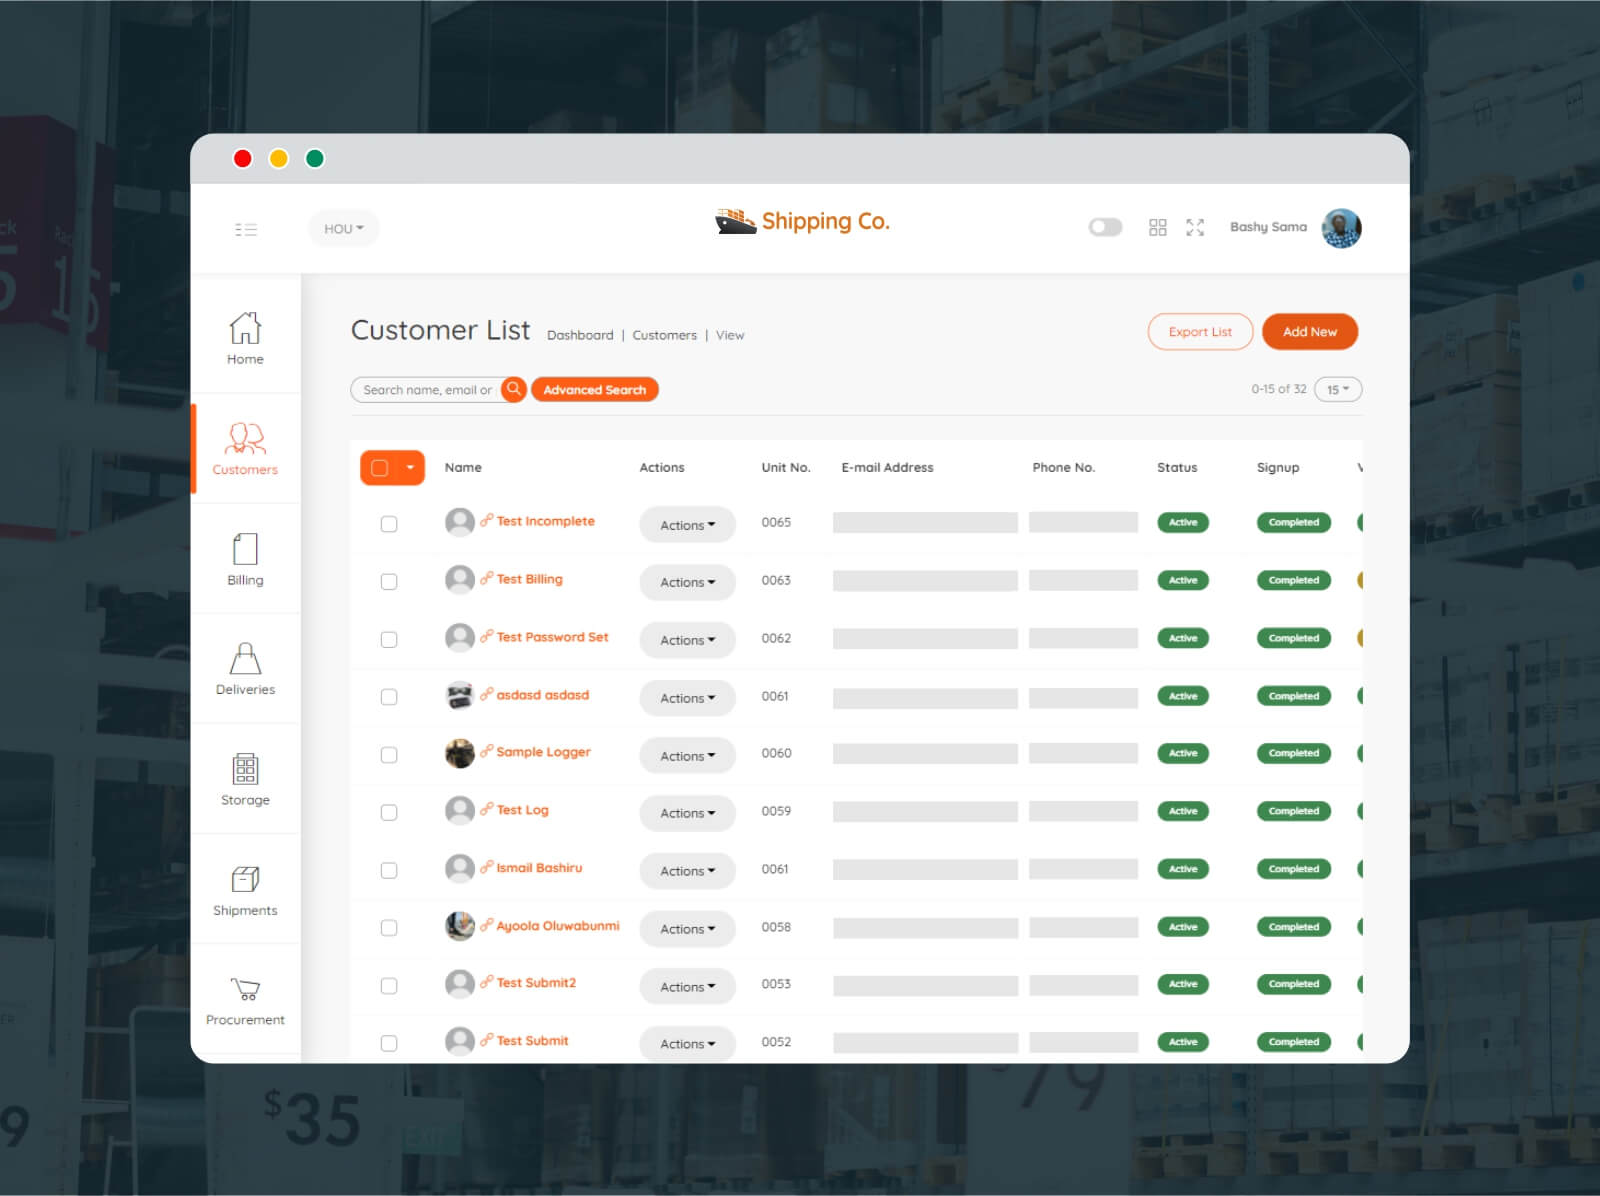
Task: Open Actions dropdown for Test Password Set
Action: 688,640
